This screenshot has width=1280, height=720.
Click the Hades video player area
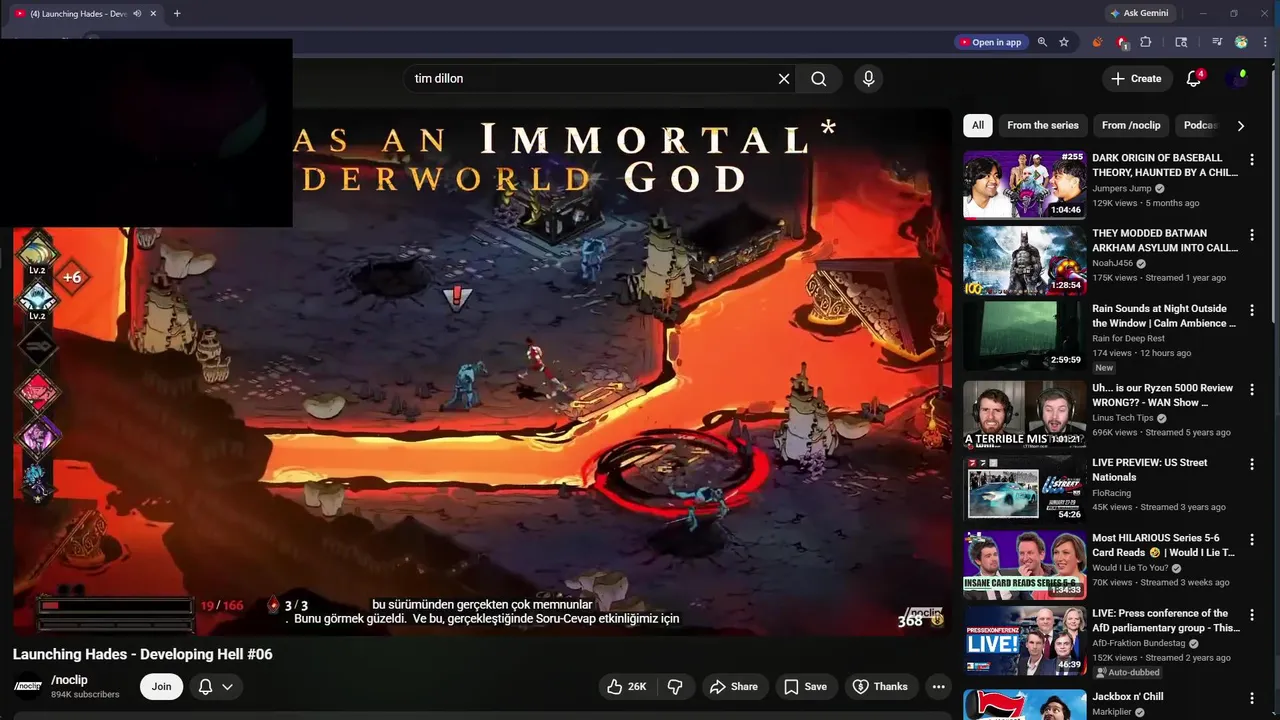point(482,372)
